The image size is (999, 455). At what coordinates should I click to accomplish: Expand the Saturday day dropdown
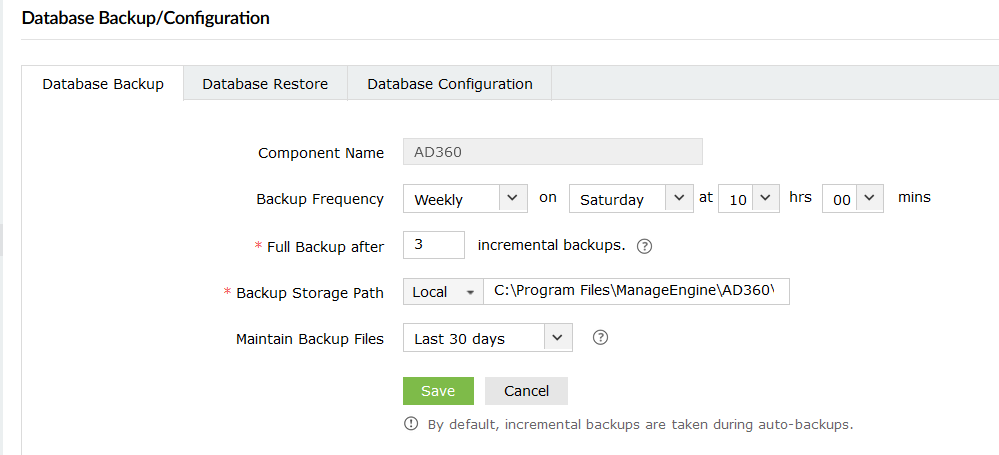(x=631, y=198)
